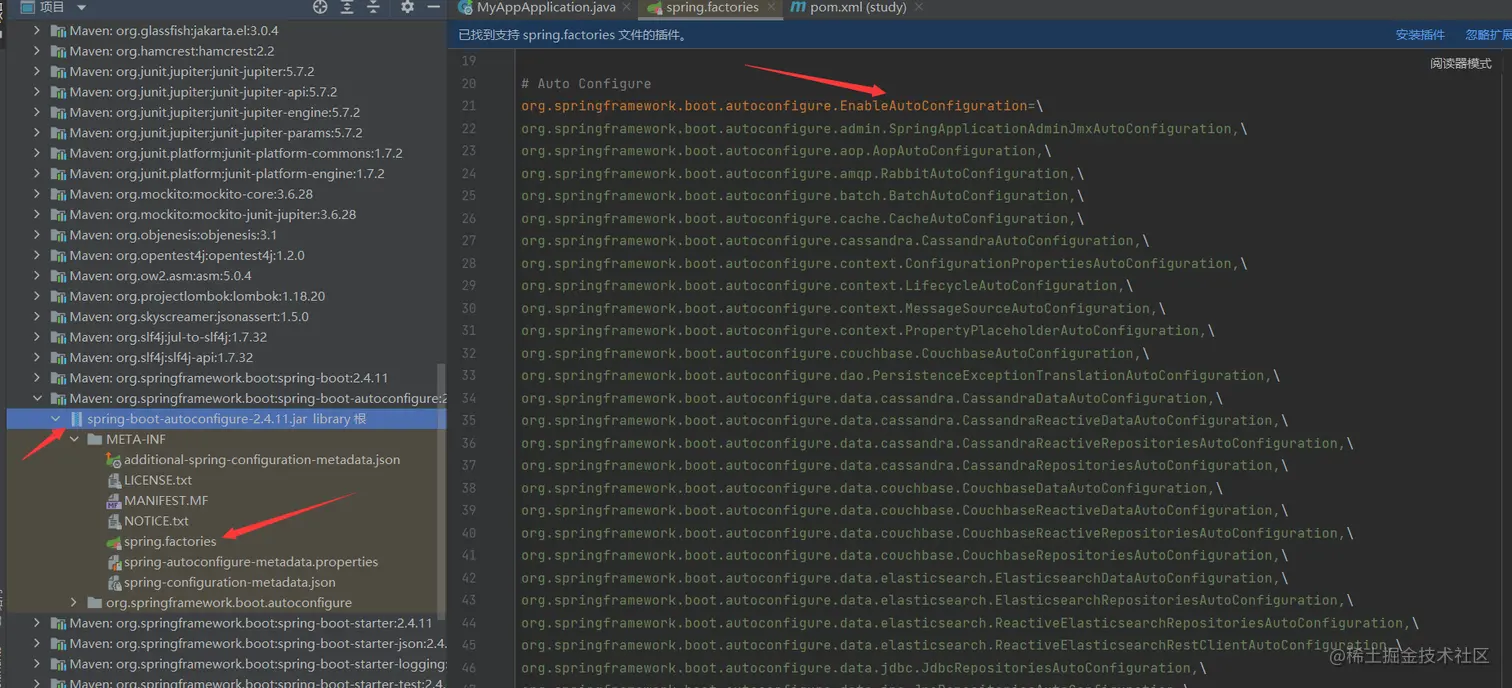Click EnableAutoConfiguration key on line 21
This screenshot has width=1512, height=688.
(x=933, y=106)
